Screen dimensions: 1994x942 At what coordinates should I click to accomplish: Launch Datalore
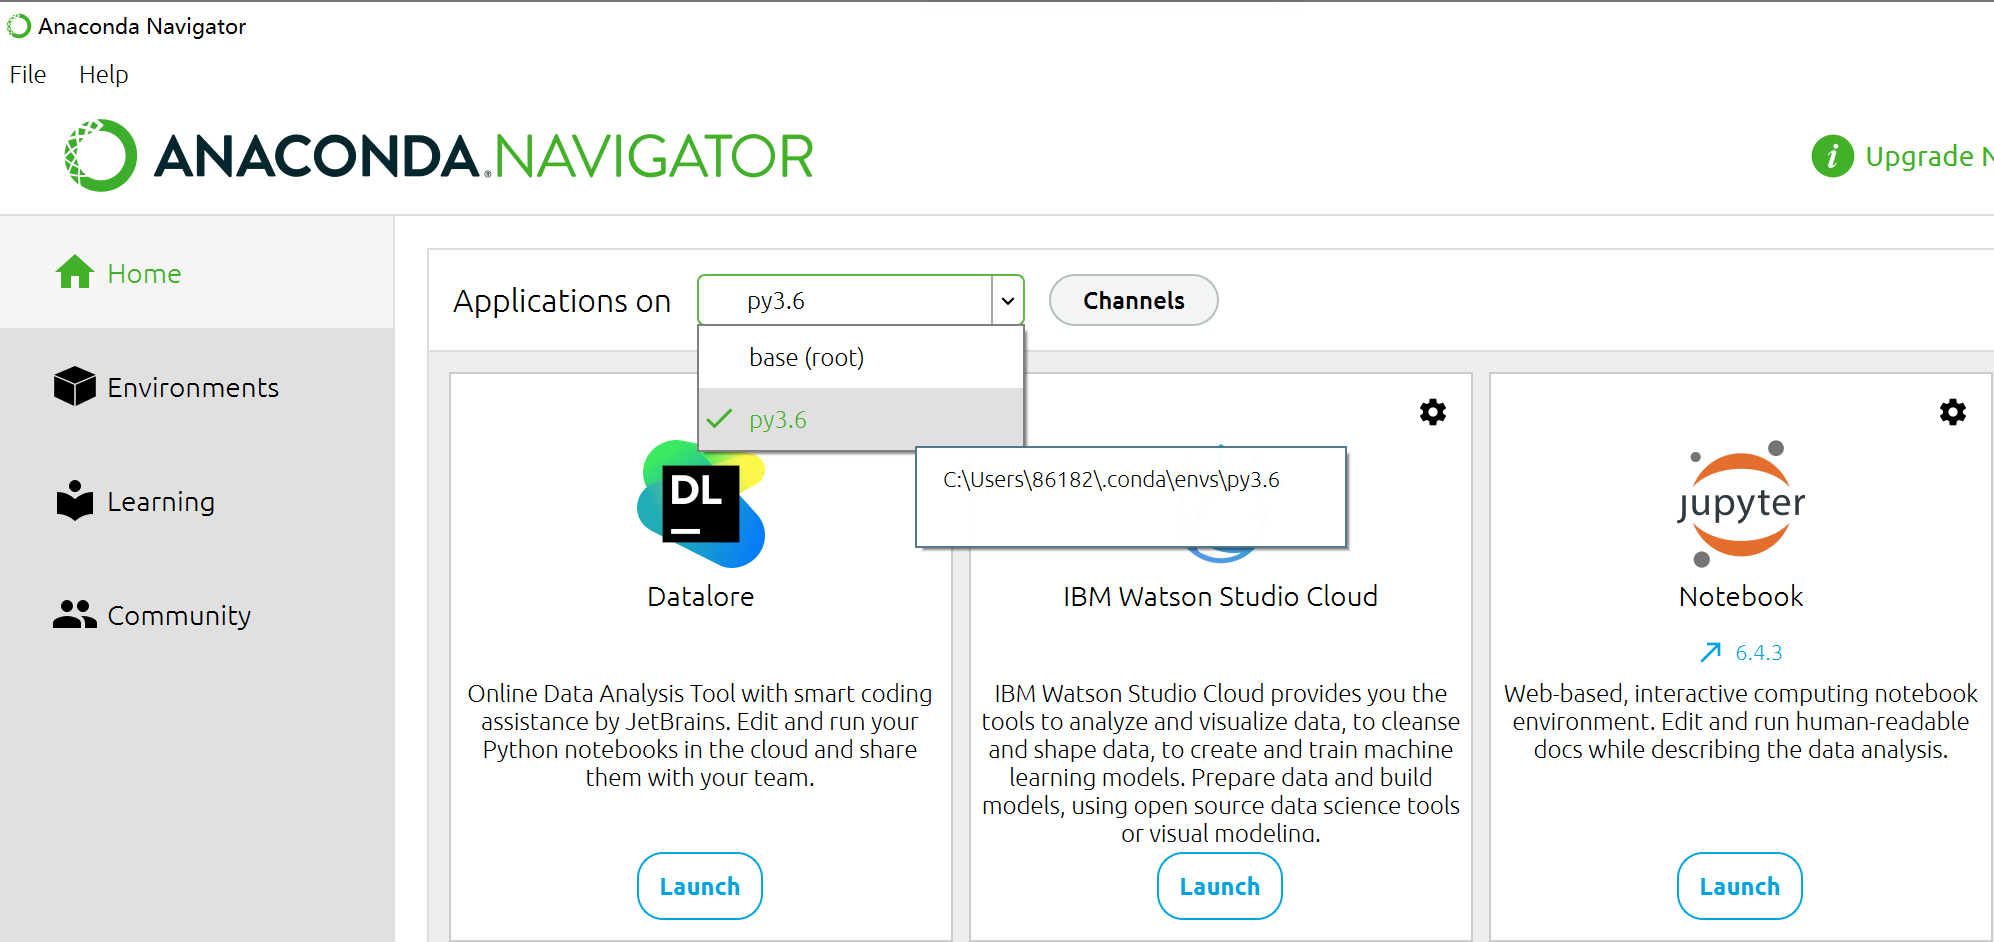(x=700, y=886)
